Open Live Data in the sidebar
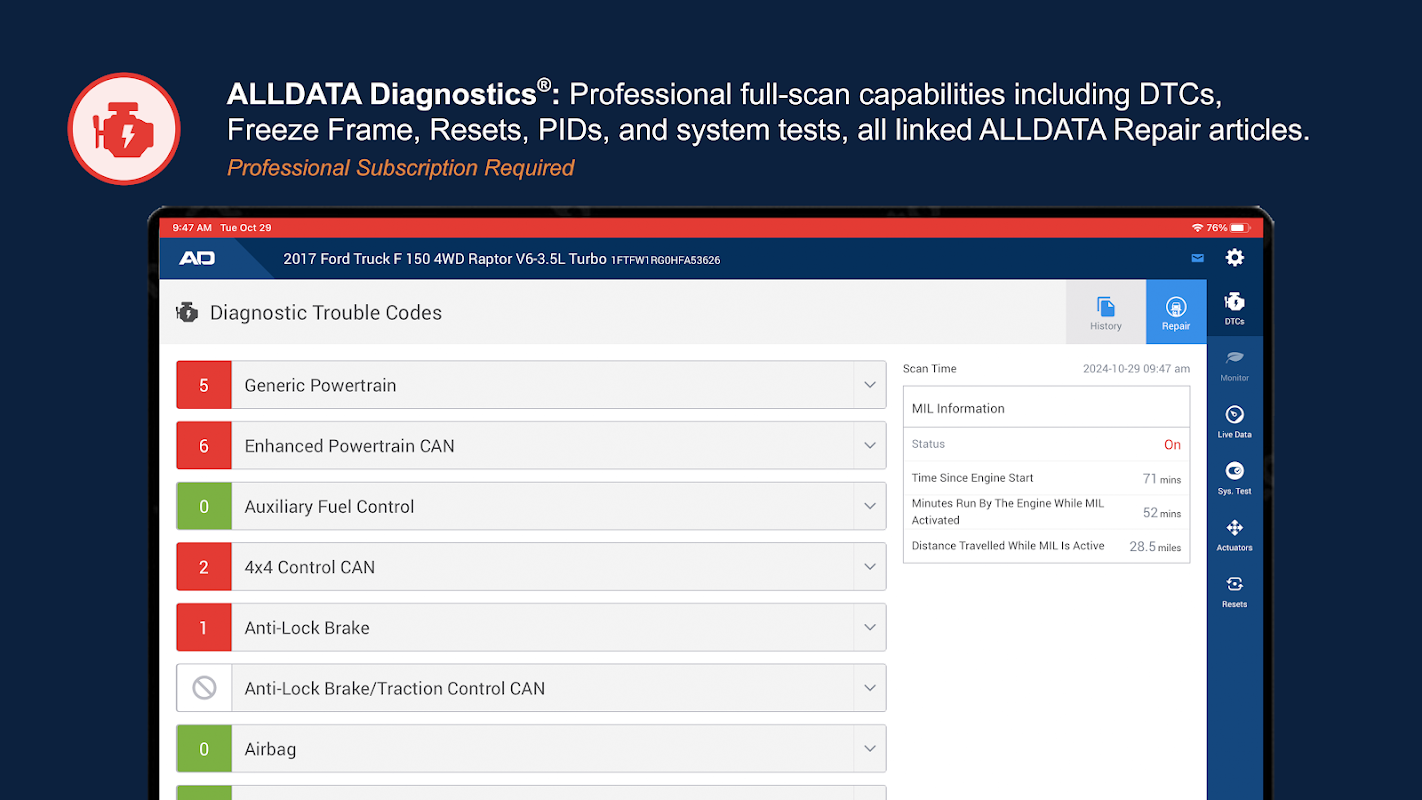Screen dimensions: 1422x800 pyautogui.click(x=1234, y=421)
